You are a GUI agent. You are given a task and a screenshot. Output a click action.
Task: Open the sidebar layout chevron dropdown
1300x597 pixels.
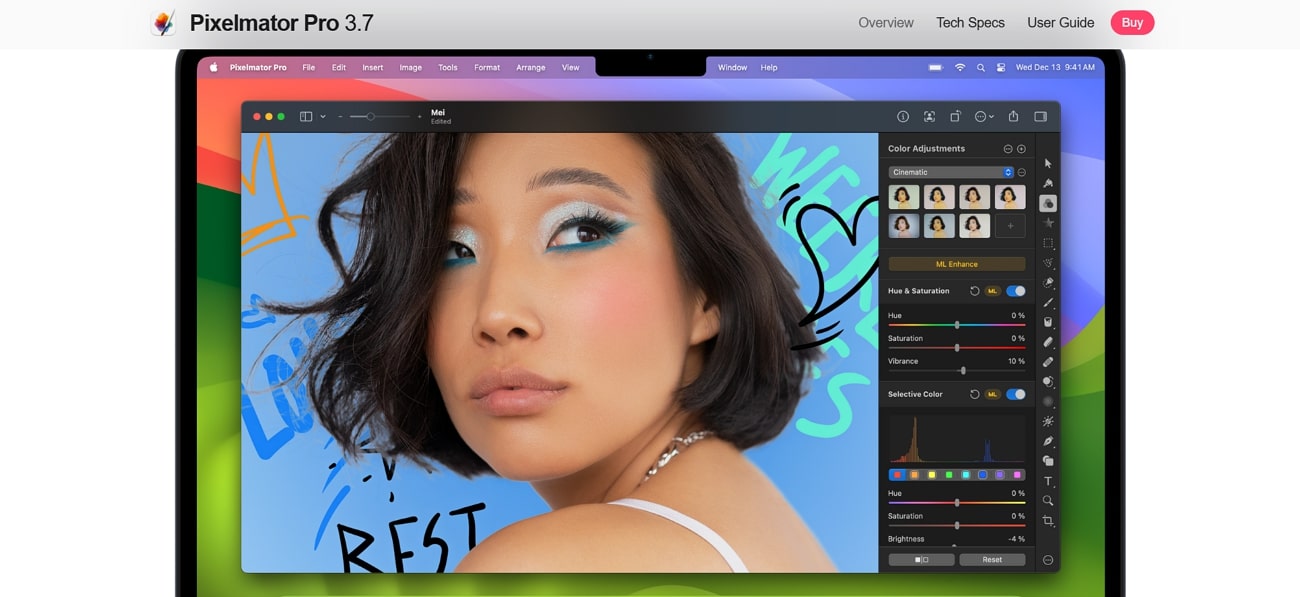click(323, 117)
